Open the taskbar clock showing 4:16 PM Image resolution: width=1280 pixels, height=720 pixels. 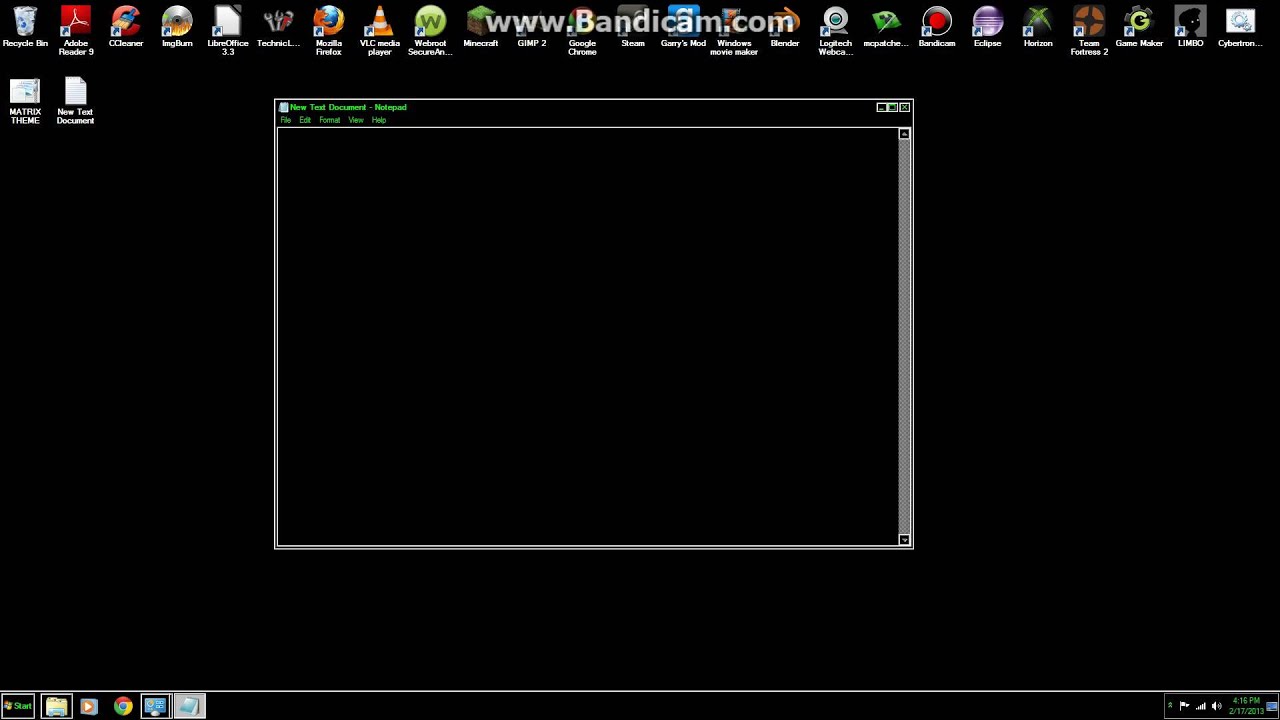[x=1246, y=706]
